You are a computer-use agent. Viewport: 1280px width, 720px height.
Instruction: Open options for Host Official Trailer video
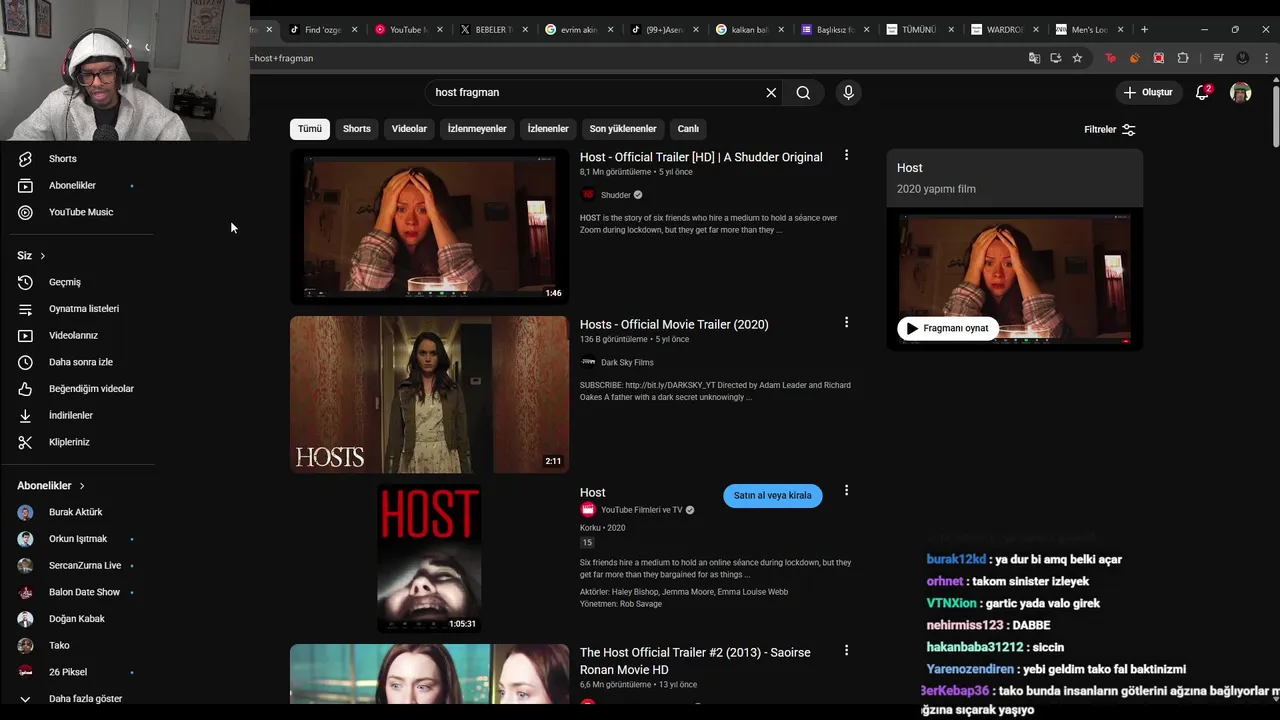(846, 155)
